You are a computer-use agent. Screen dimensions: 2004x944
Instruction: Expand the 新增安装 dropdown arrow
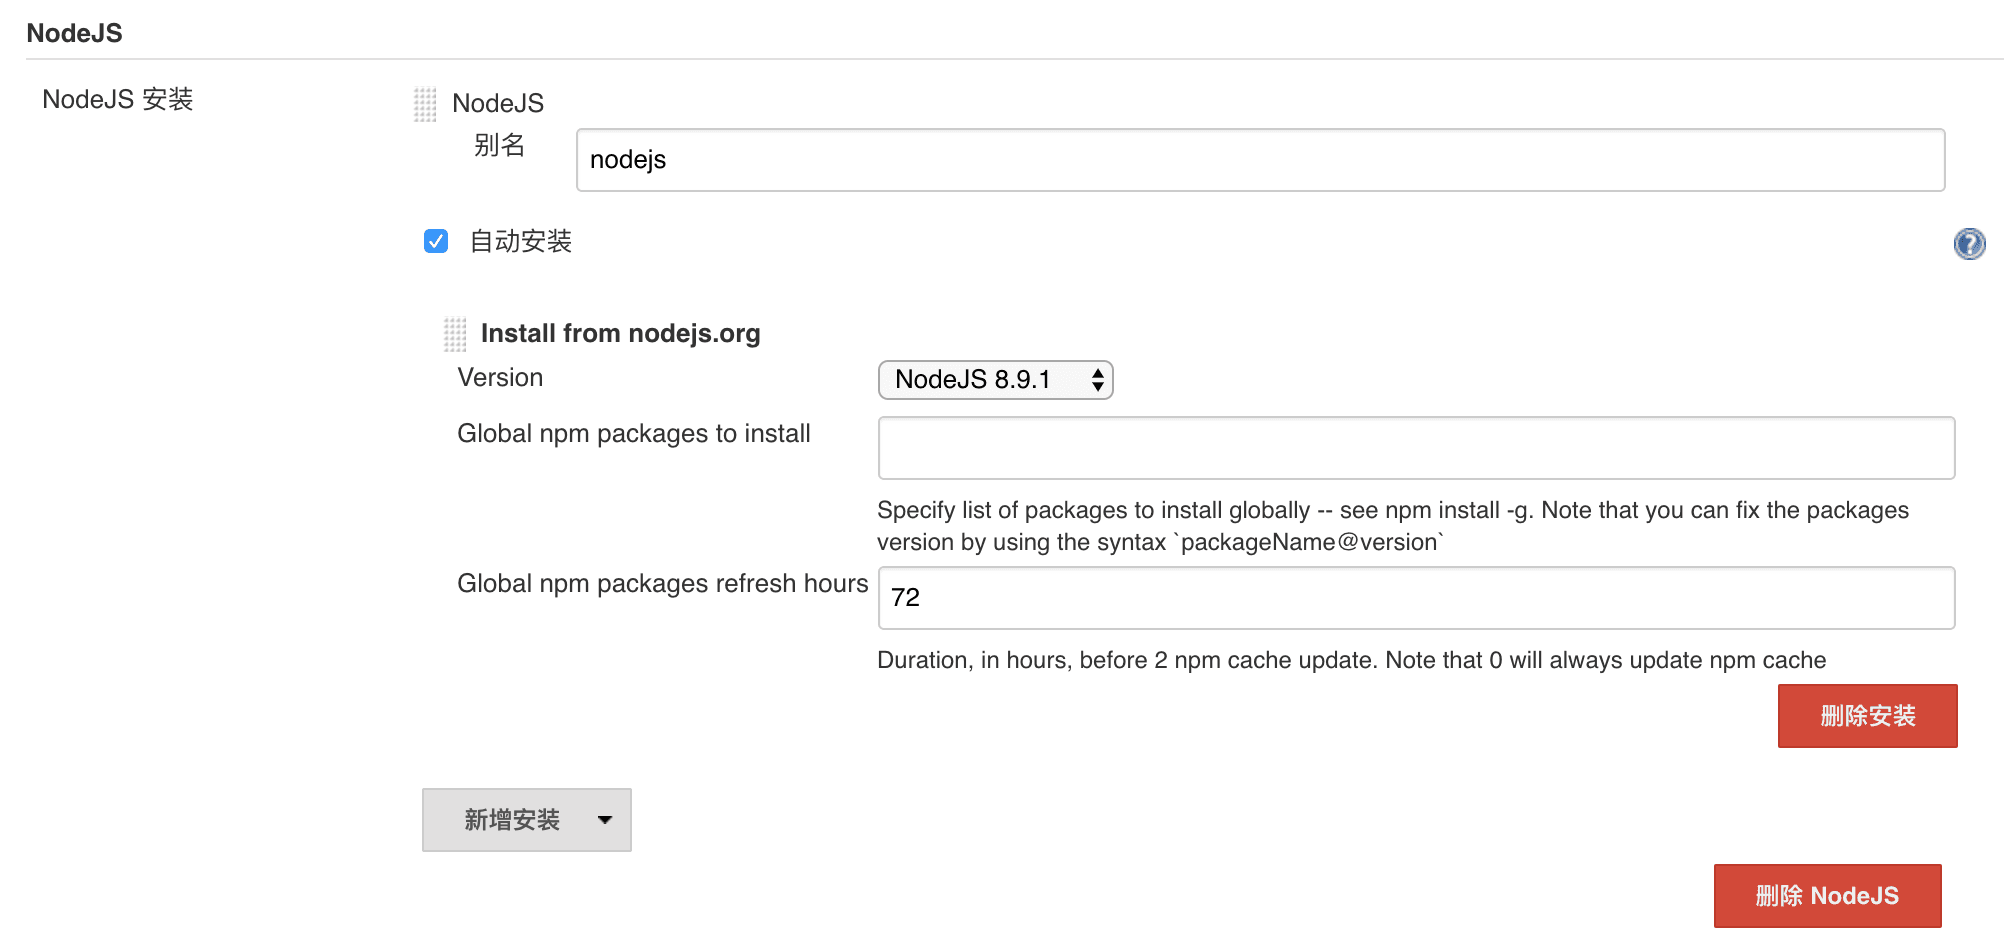[604, 819]
